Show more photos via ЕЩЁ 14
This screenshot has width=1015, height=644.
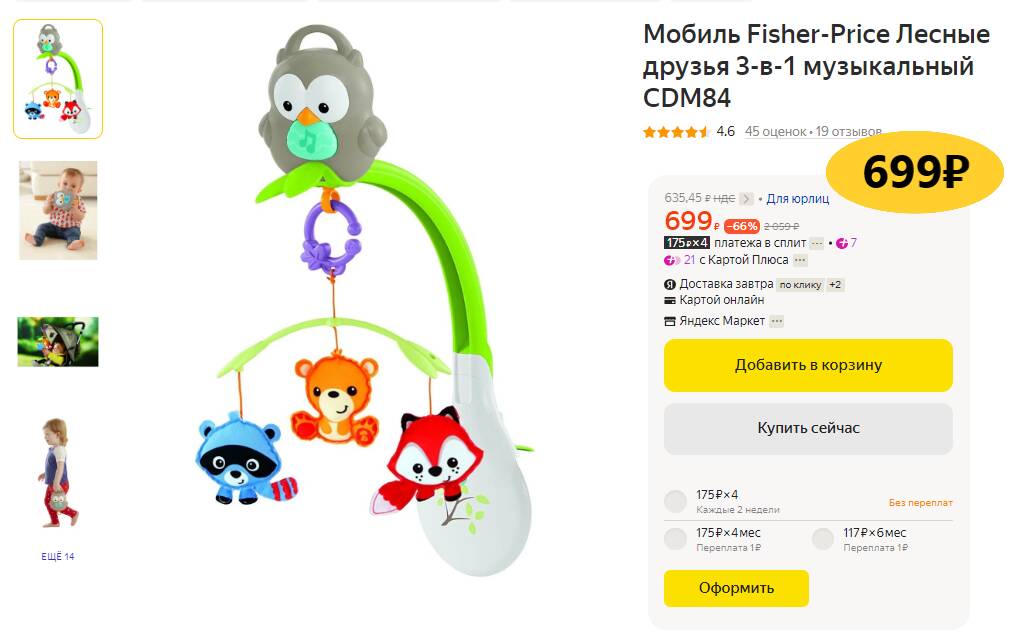pyautogui.click(x=58, y=556)
